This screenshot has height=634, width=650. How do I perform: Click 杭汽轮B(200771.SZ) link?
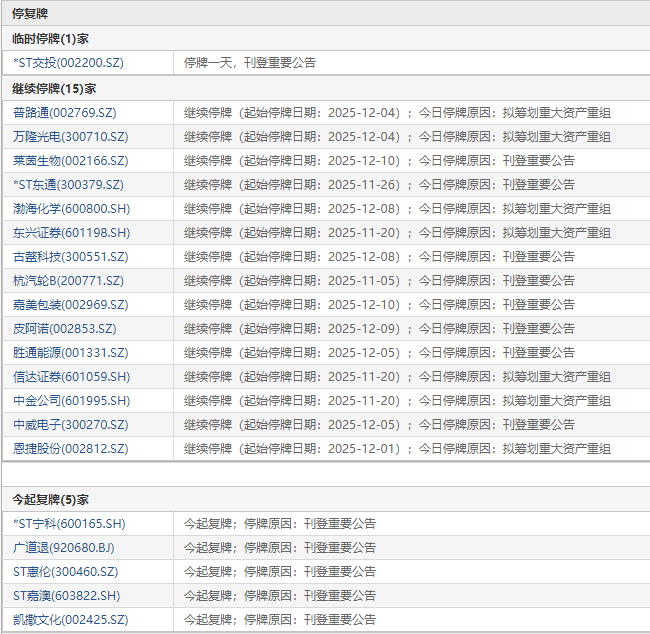point(68,281)
